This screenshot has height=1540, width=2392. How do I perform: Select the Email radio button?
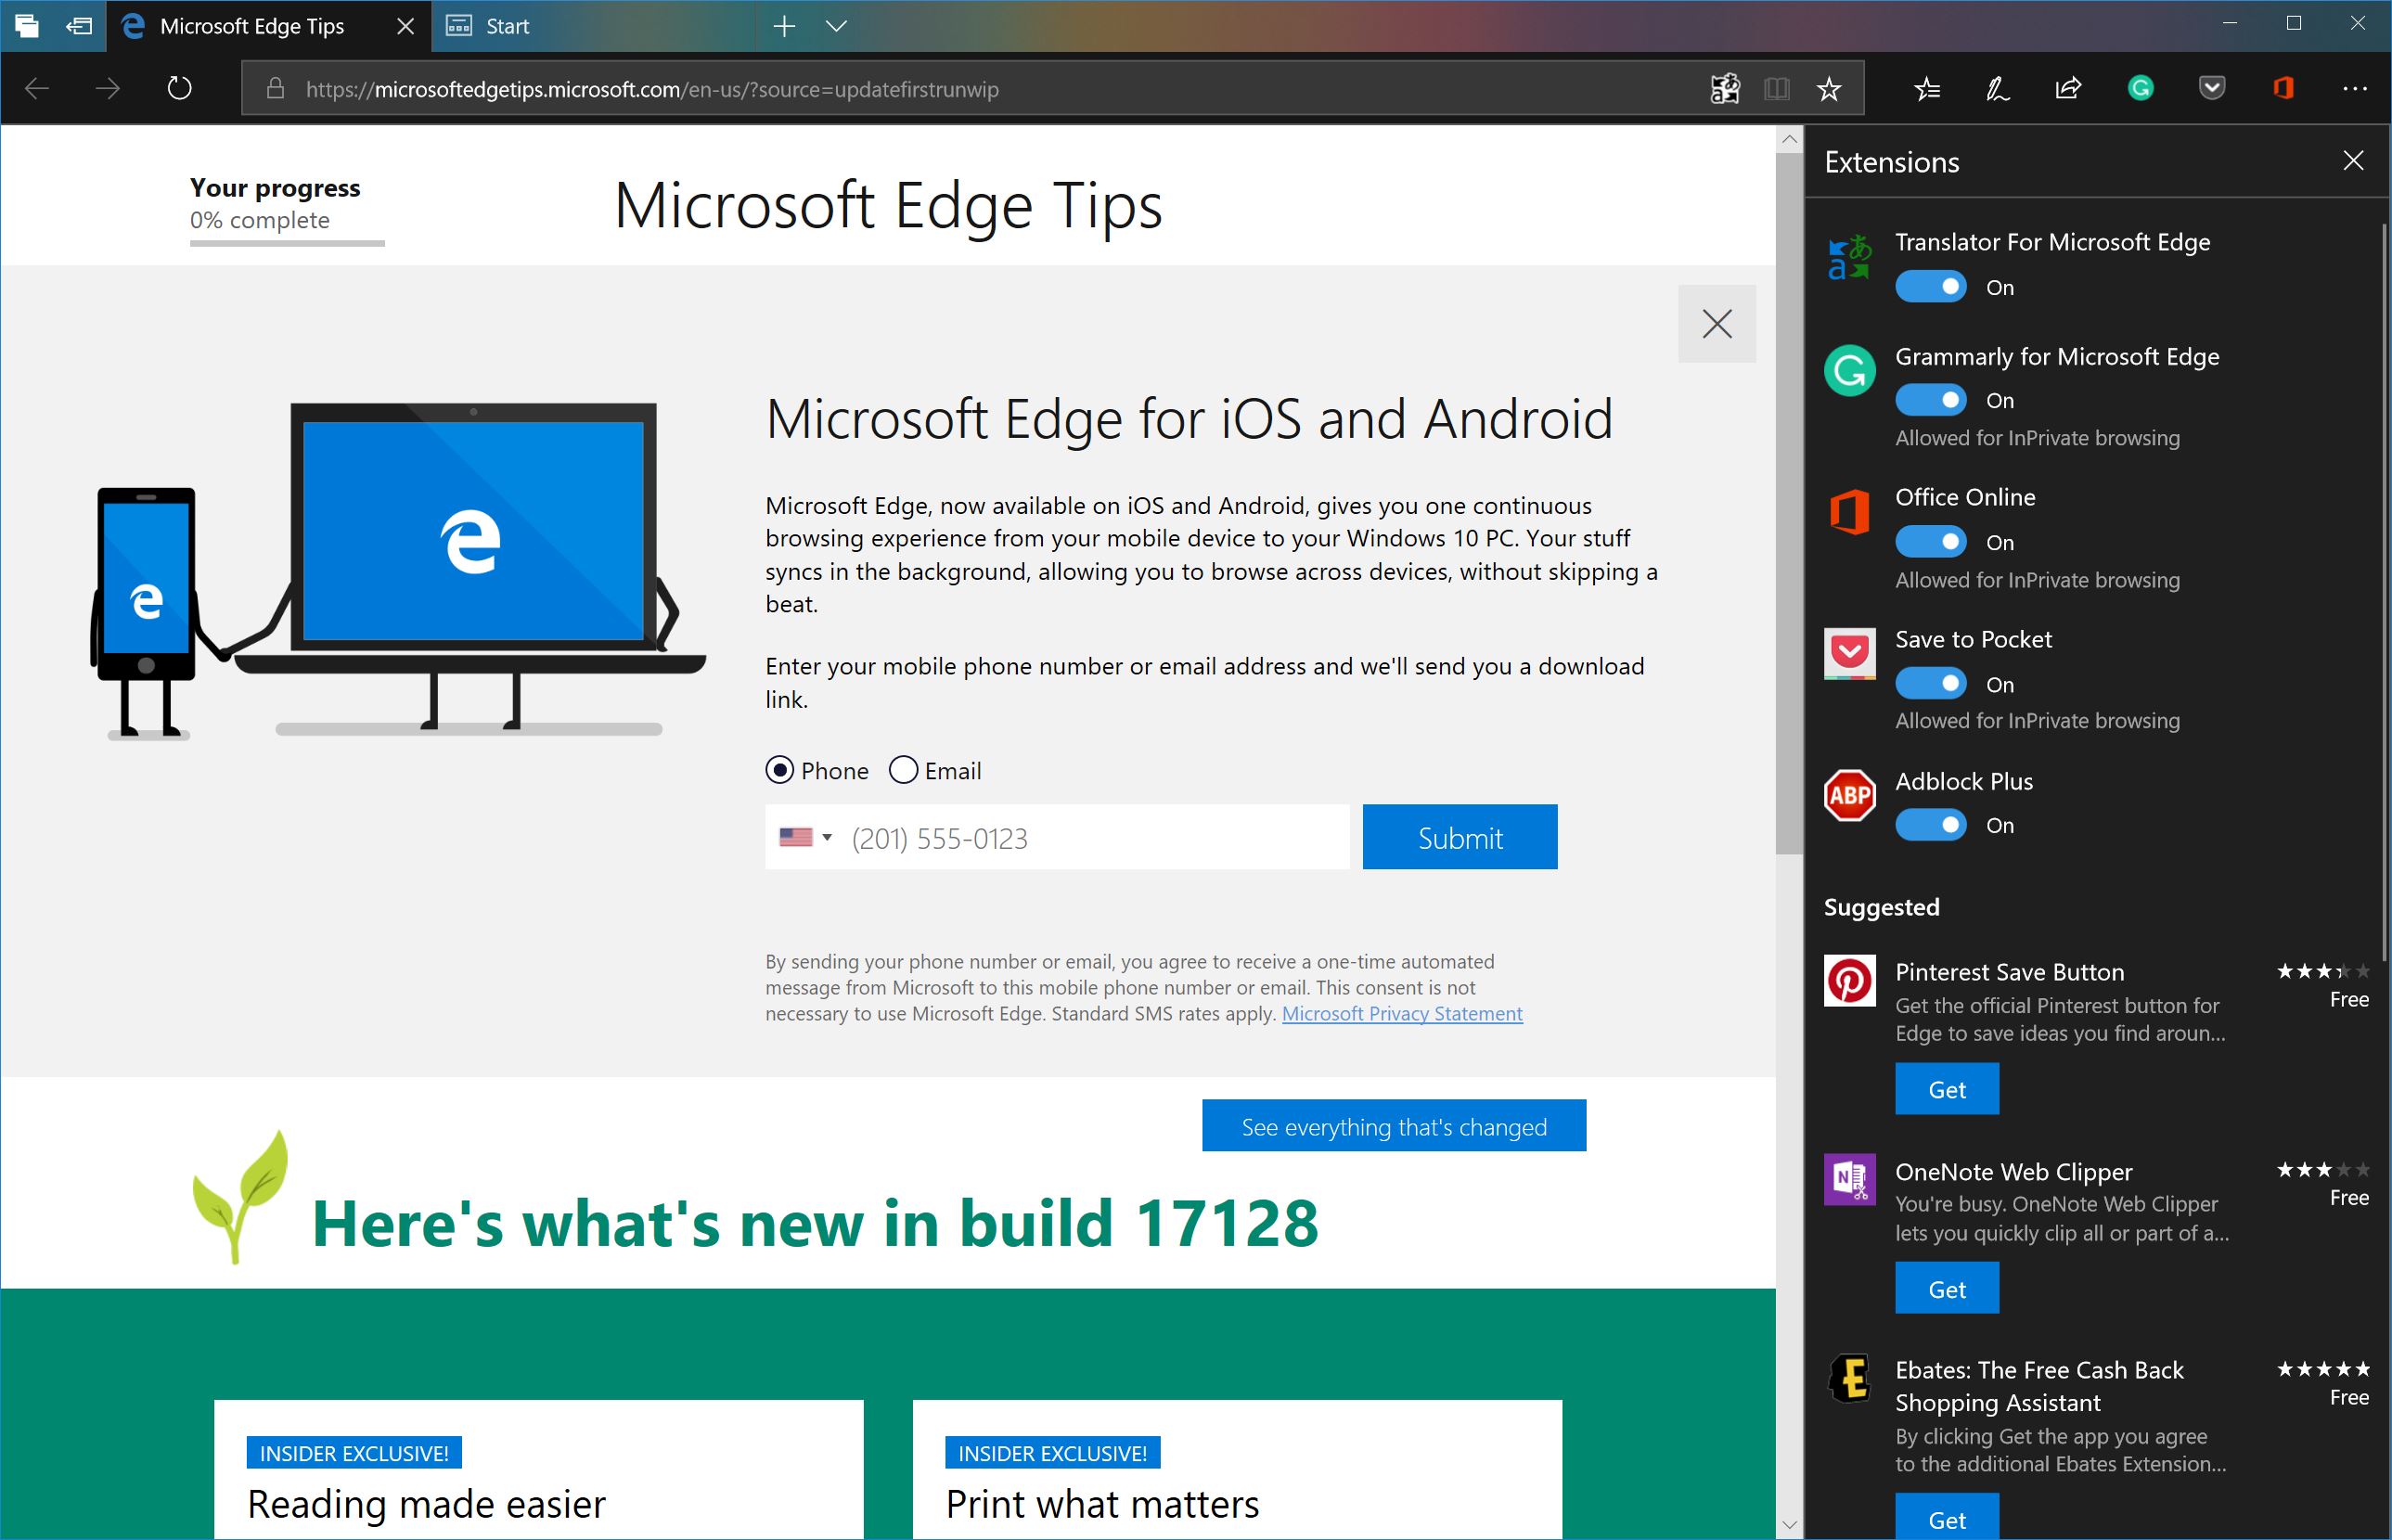[903, 770]
